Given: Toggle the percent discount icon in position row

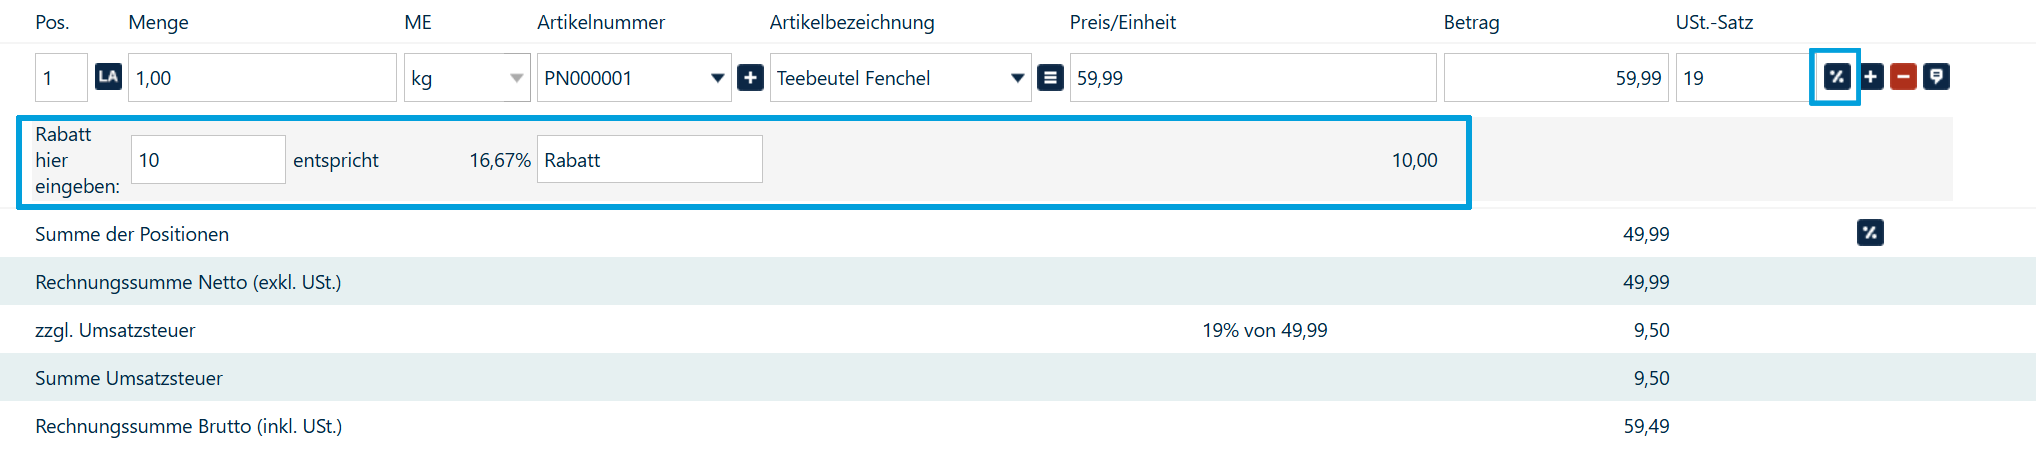Looking at the screenshot, I should (1836, 77).
